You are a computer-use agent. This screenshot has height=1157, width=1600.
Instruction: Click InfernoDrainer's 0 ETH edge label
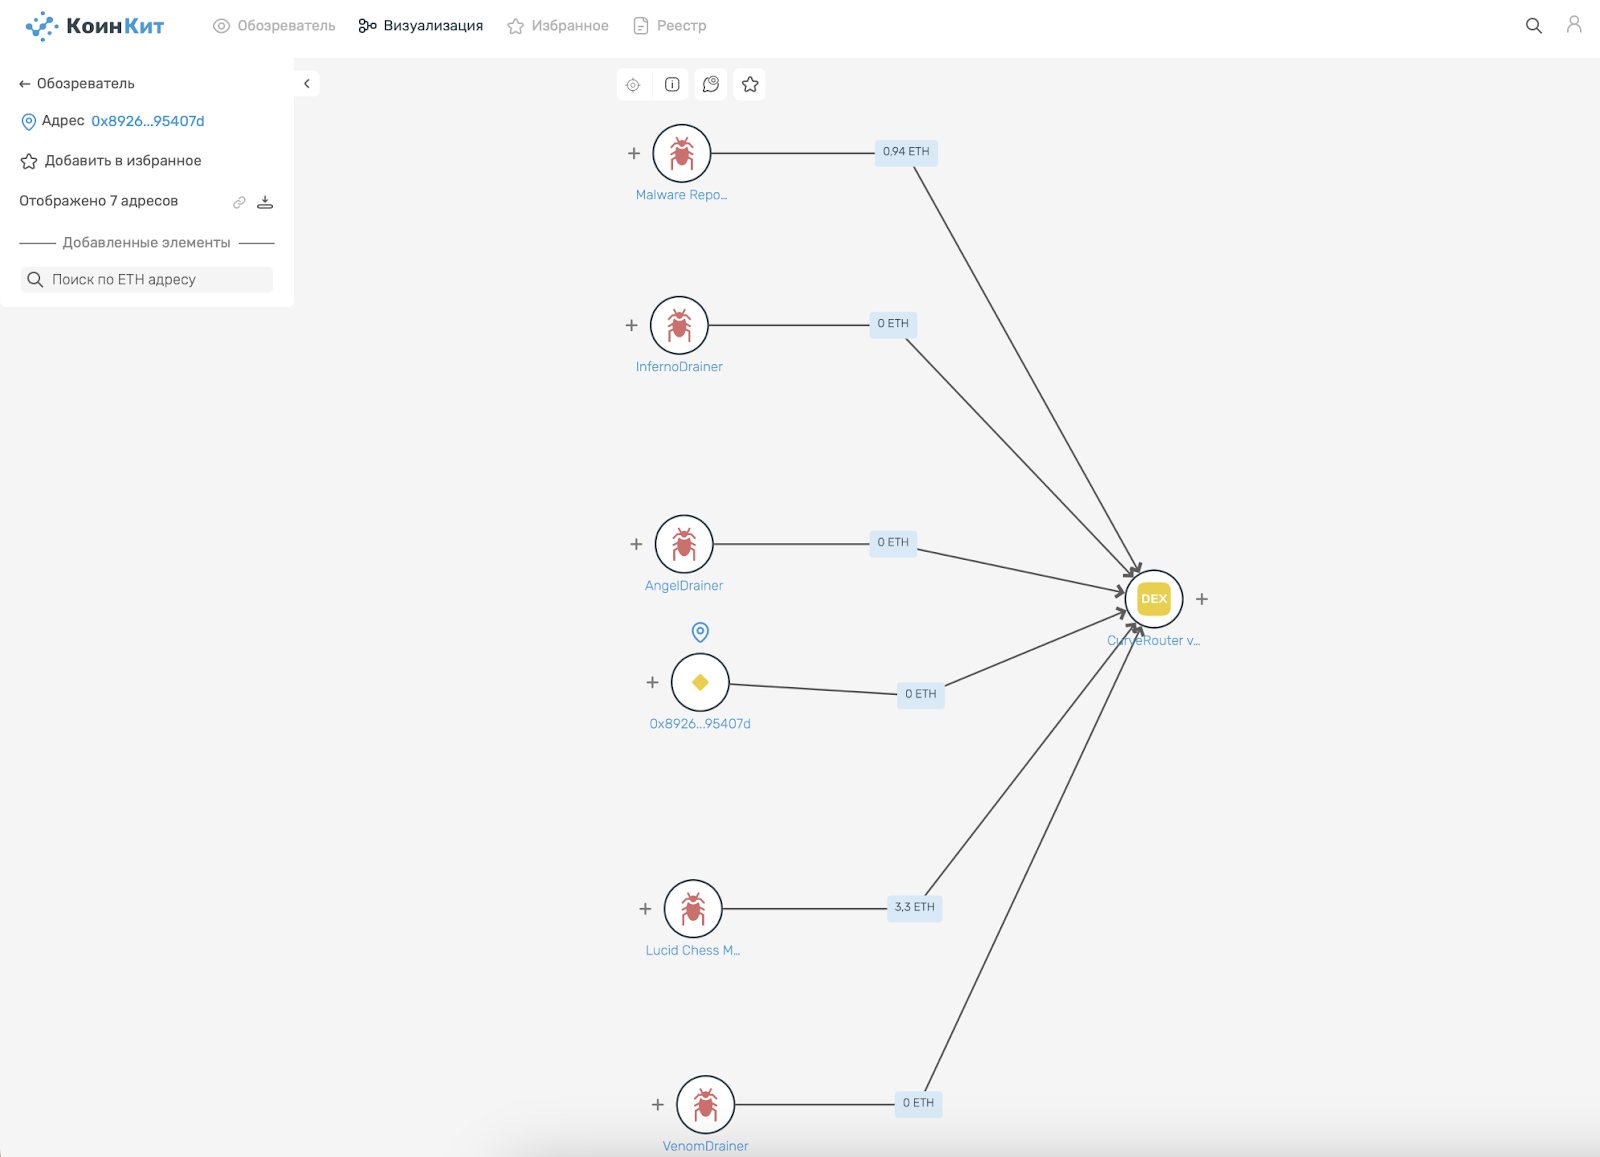(893, 324)
